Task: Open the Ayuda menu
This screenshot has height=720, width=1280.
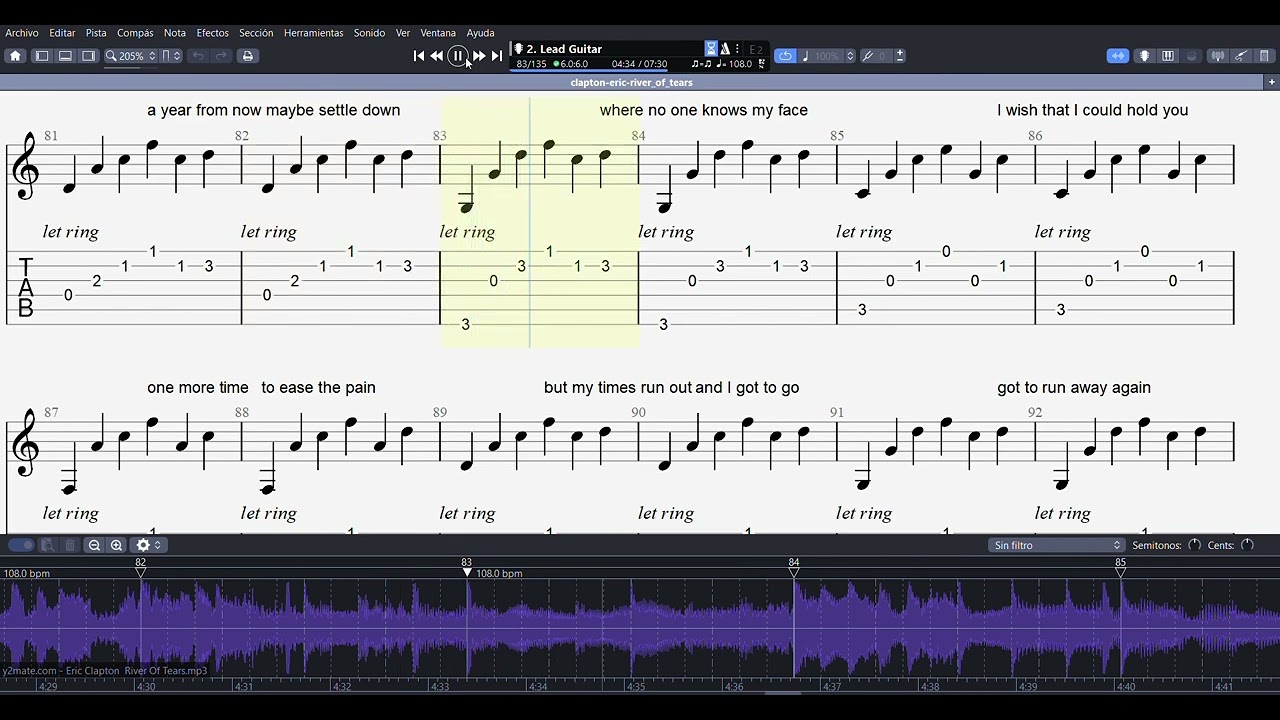Action: click(480, 33)
